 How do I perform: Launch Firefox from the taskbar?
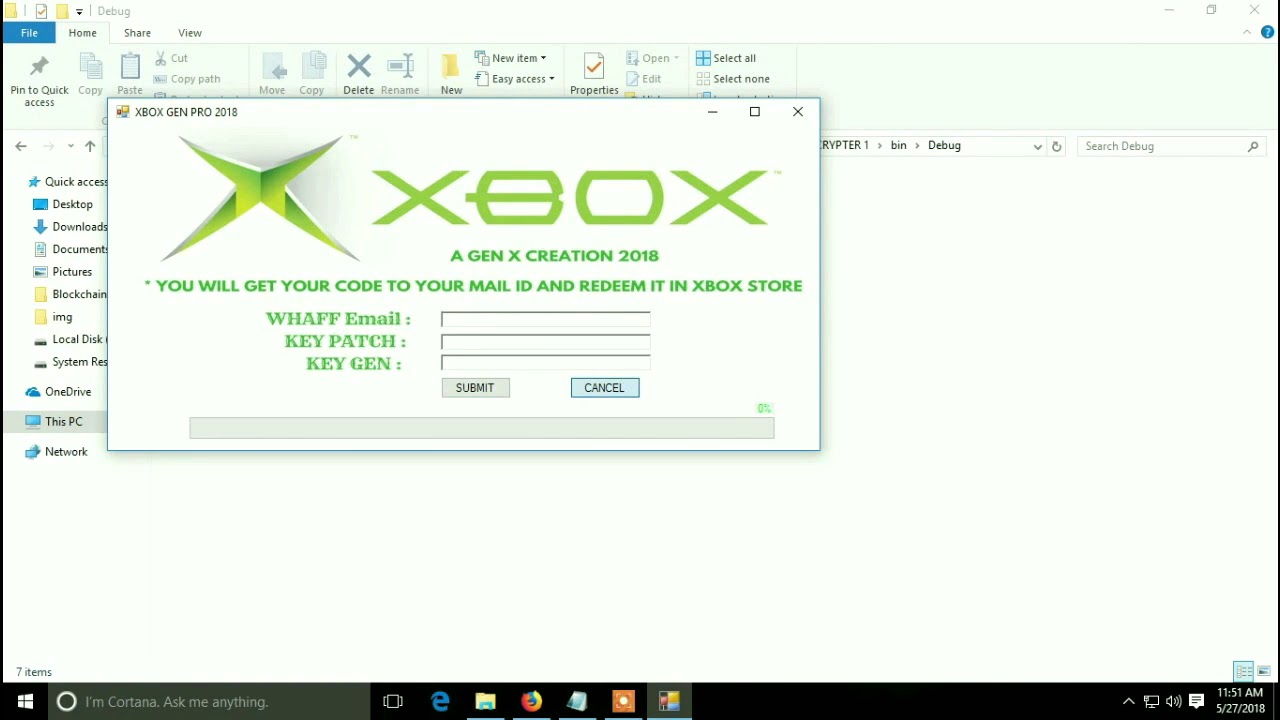pos(532,701)
